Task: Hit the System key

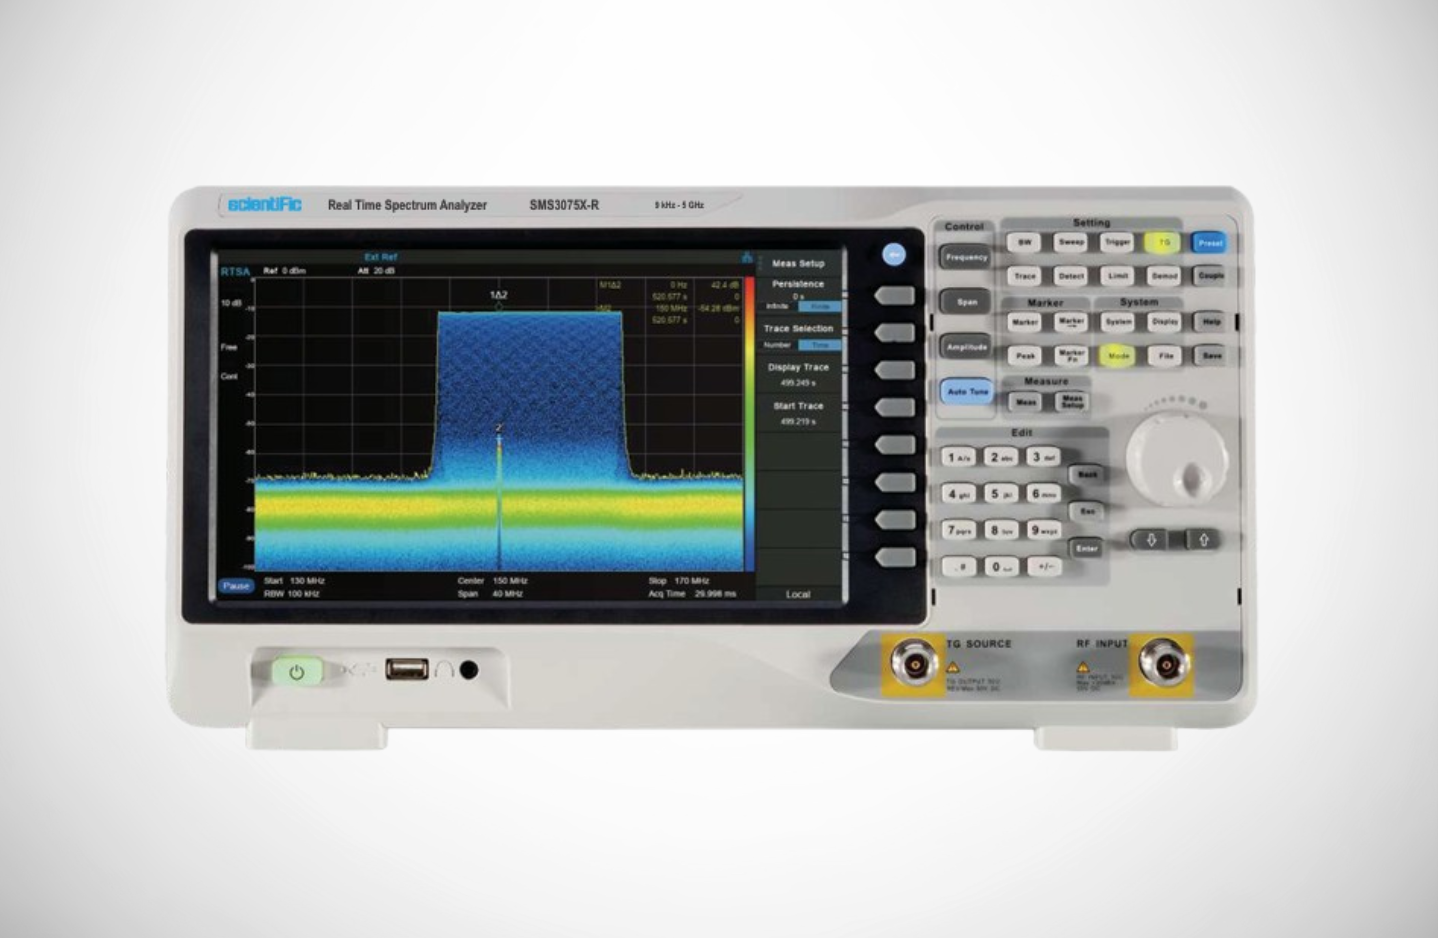Action: coord(1118,322)
